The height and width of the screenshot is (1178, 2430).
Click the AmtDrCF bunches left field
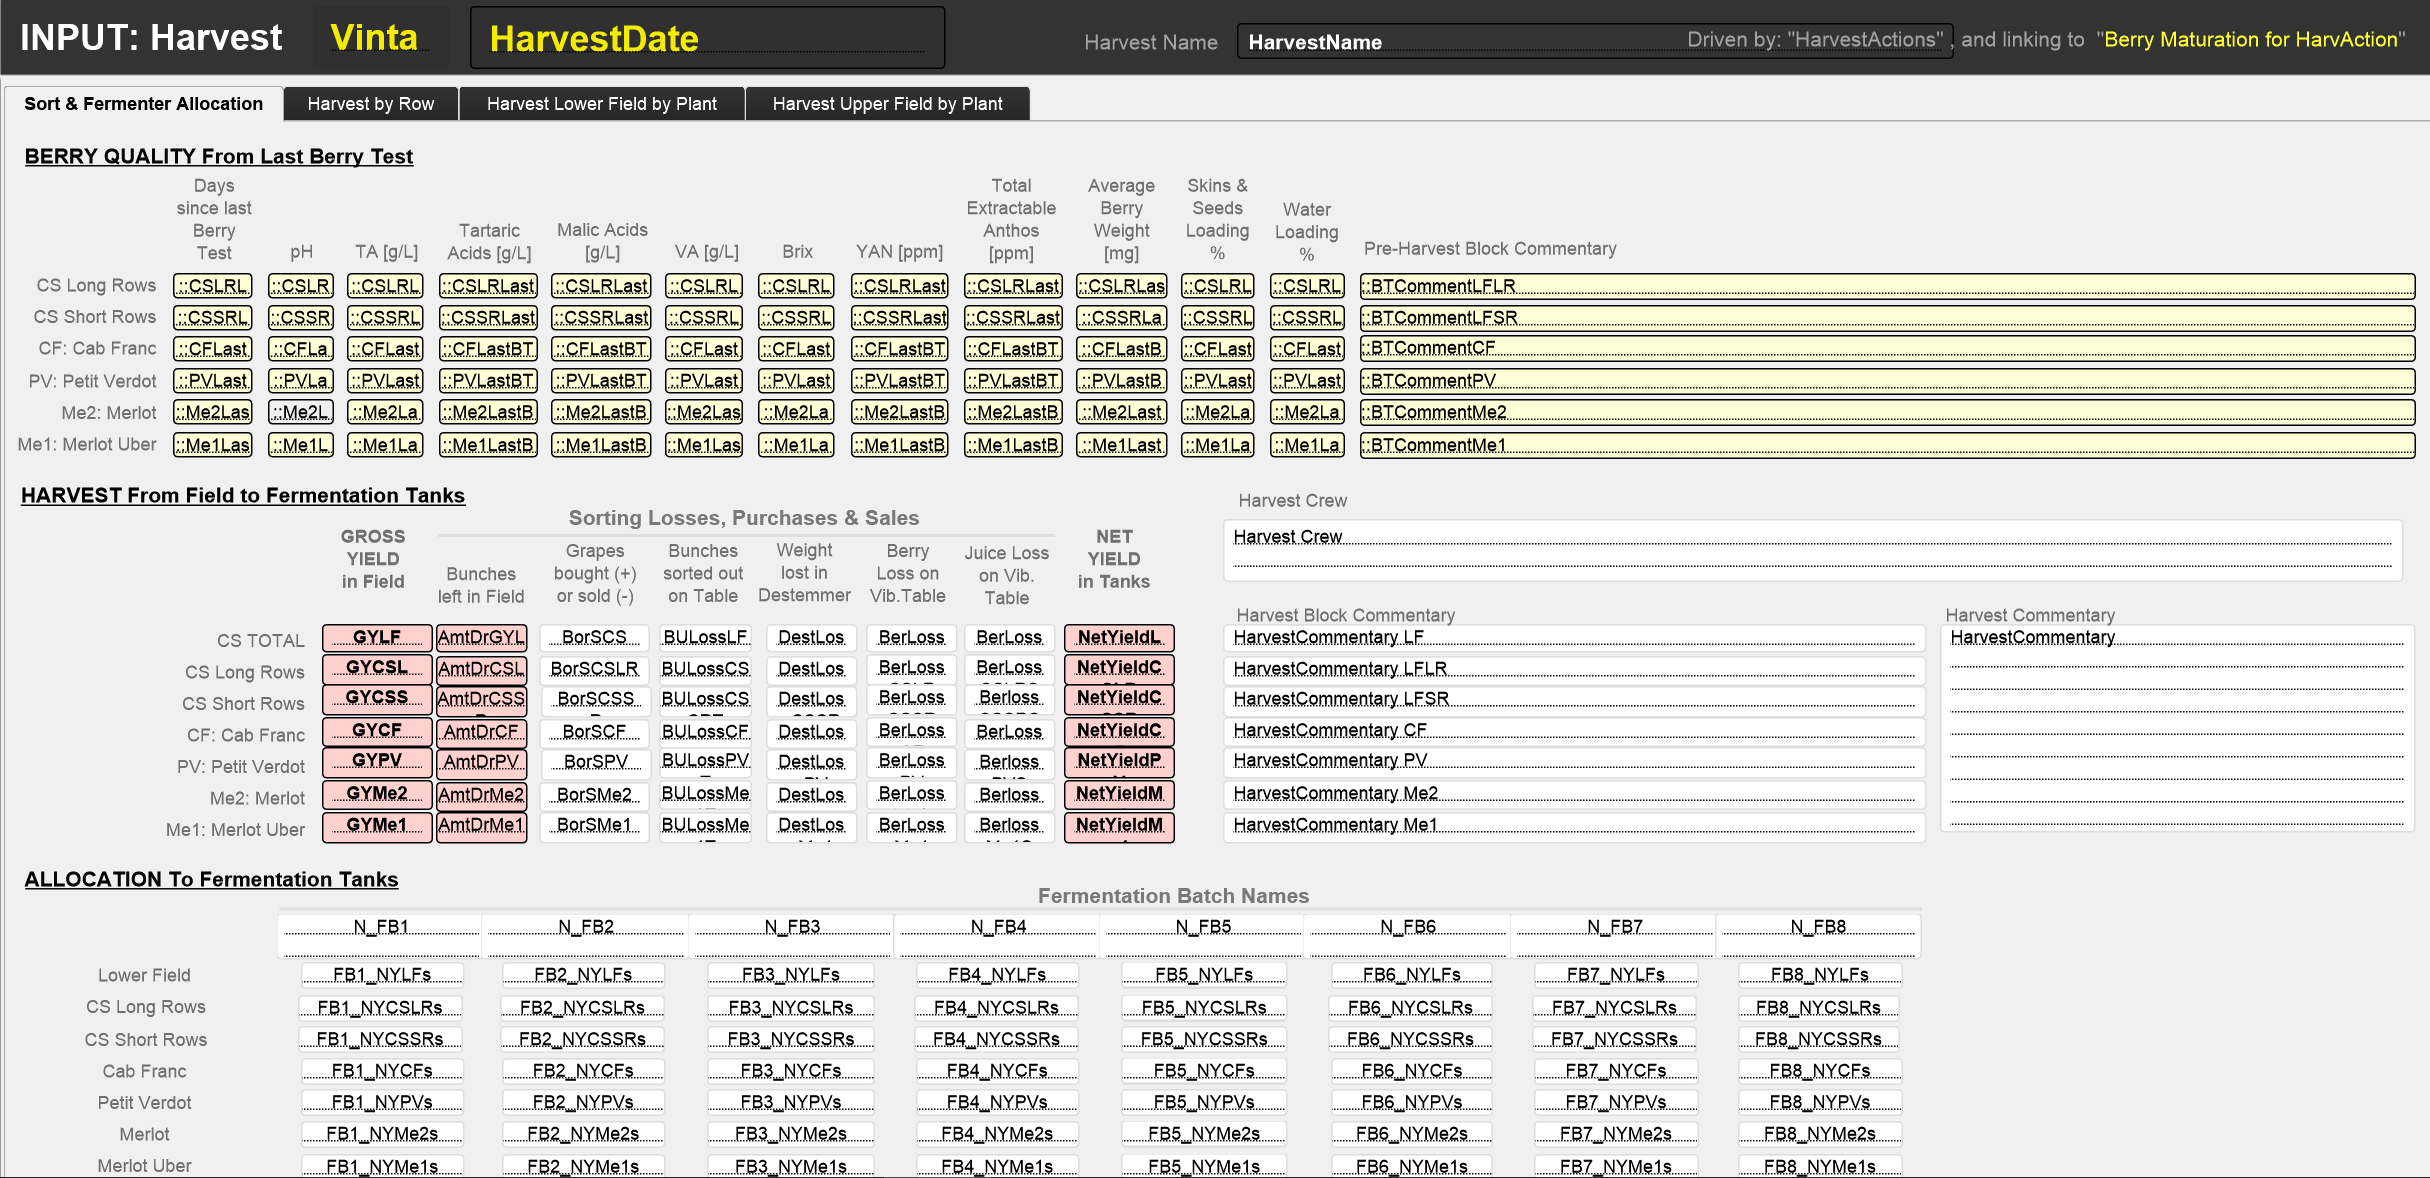pos(481,731)
